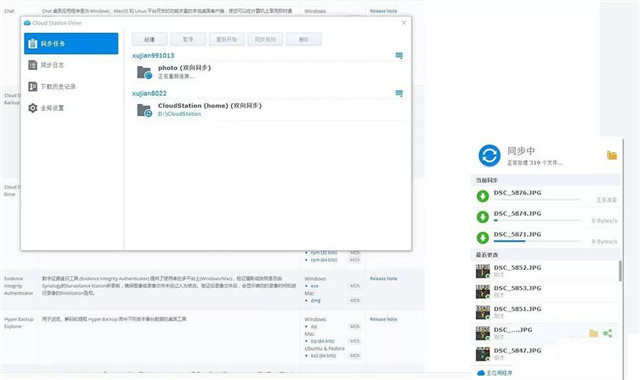Click progress bar of DSC_5876.JPG
The image size is (640, 380).
point(537,200)
